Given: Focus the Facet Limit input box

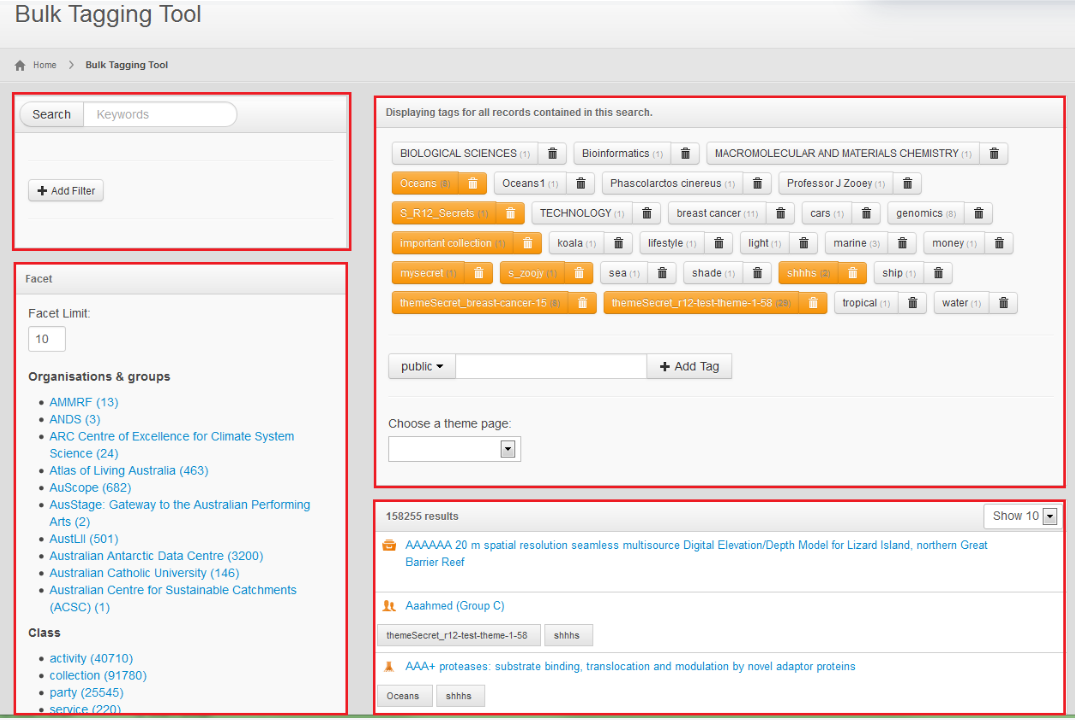Looking at the screenshot, I should pos(47,339).
